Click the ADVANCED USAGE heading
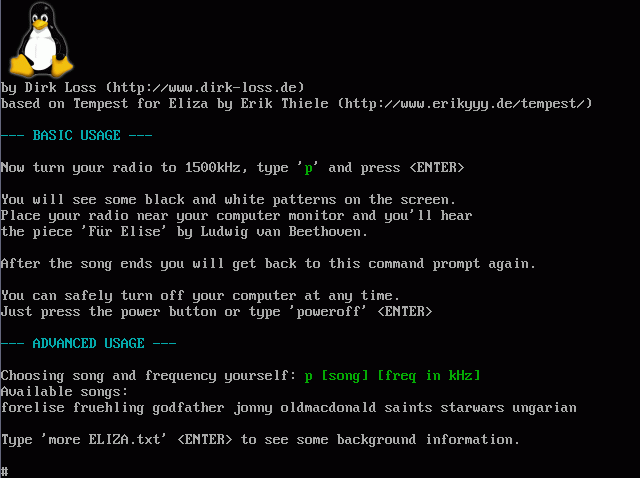This screenshot has width=640, height=478. 88,343
